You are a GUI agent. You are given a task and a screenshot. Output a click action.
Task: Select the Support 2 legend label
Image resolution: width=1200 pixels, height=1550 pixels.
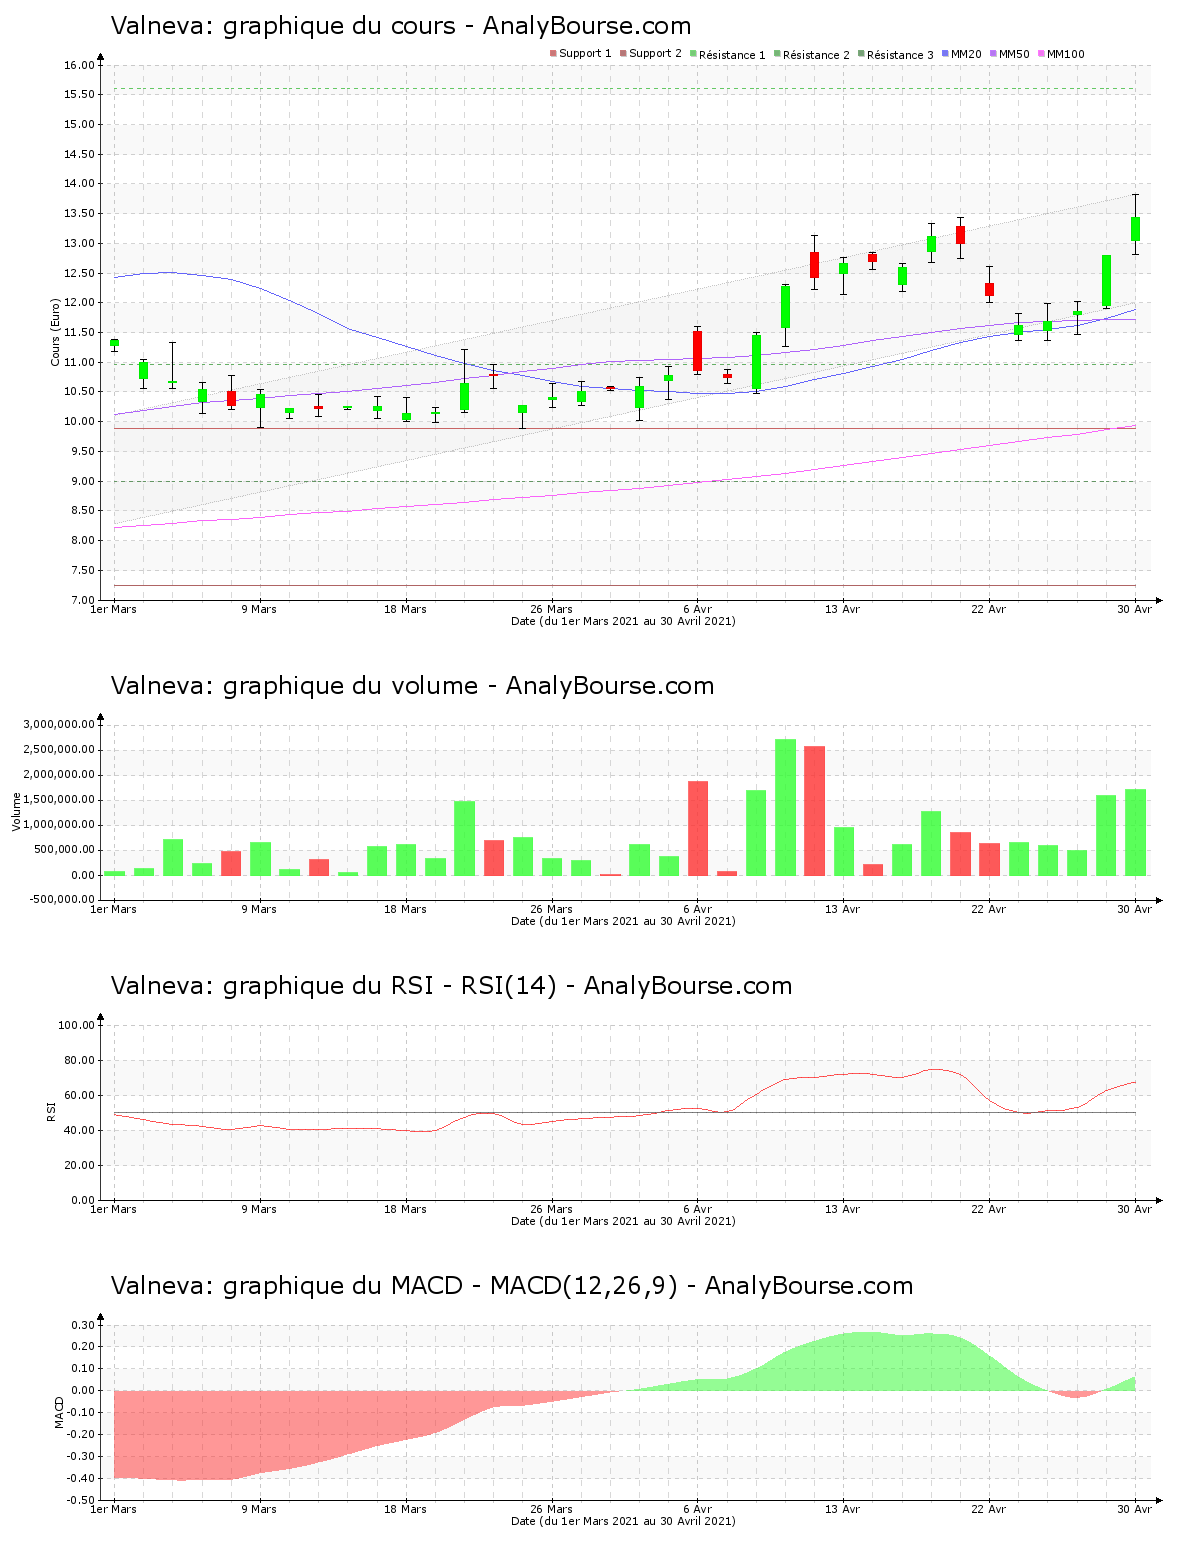click(x=655, y=54)
